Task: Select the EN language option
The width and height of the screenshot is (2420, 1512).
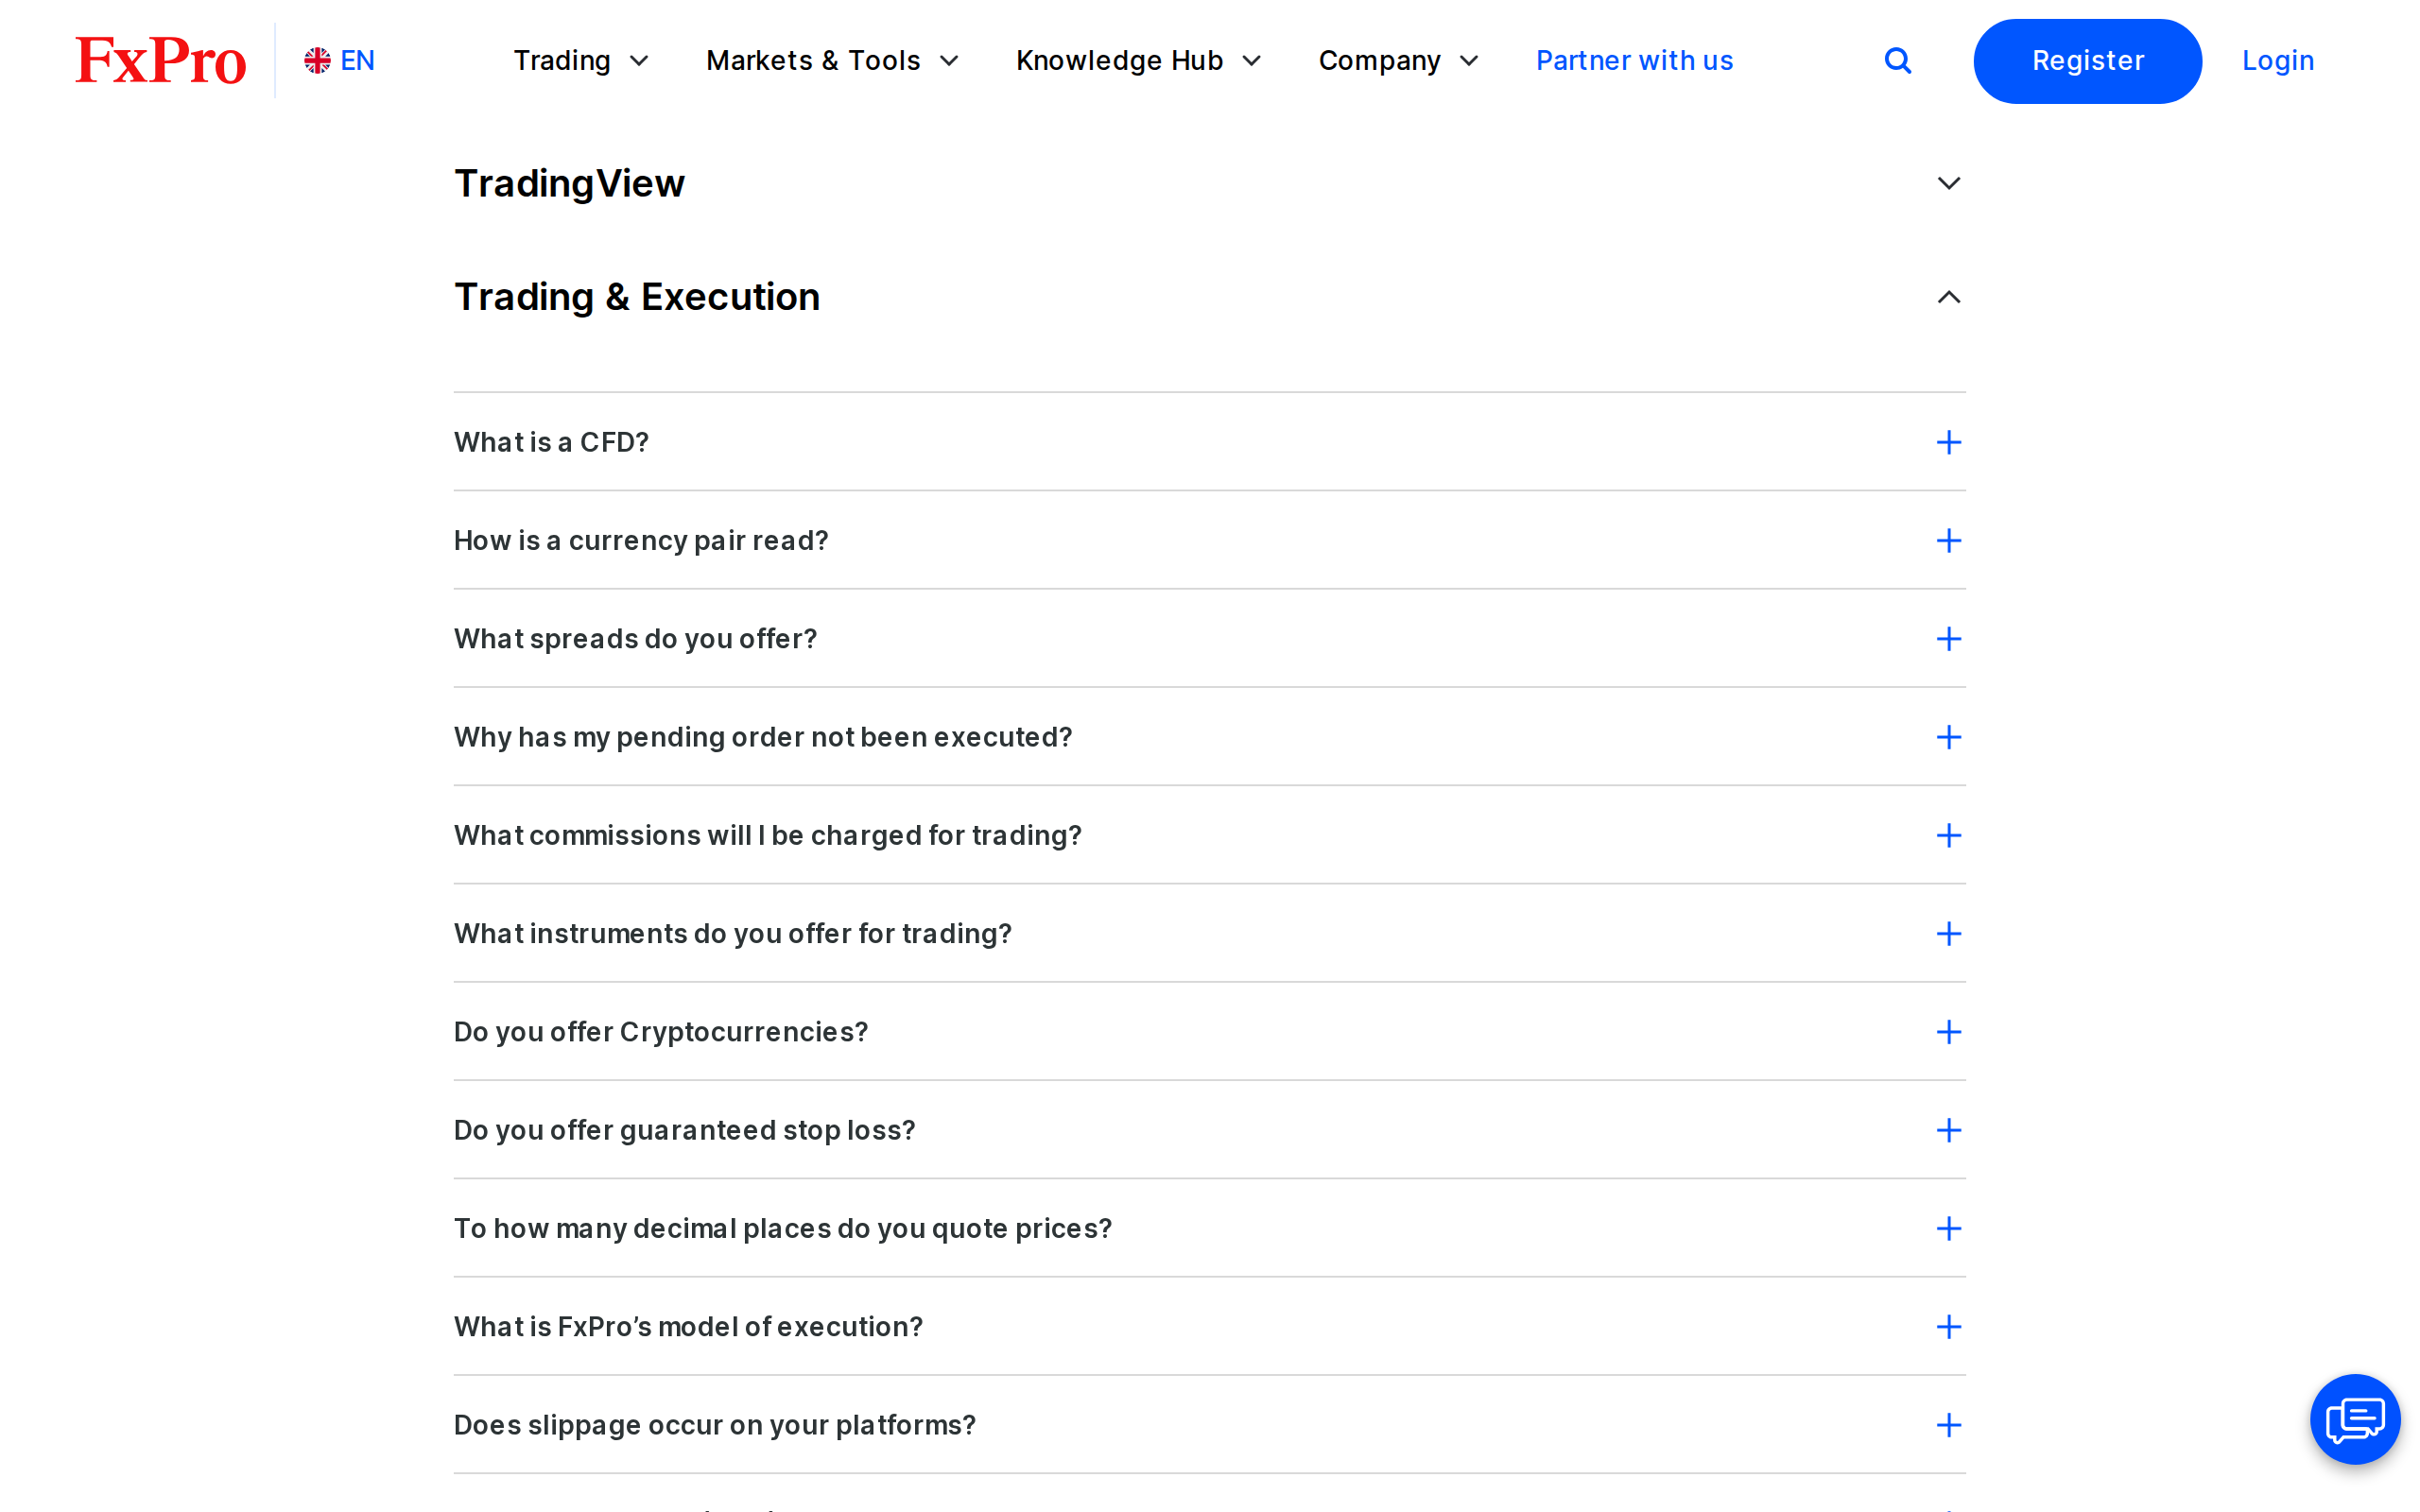Action: (340, 61)
